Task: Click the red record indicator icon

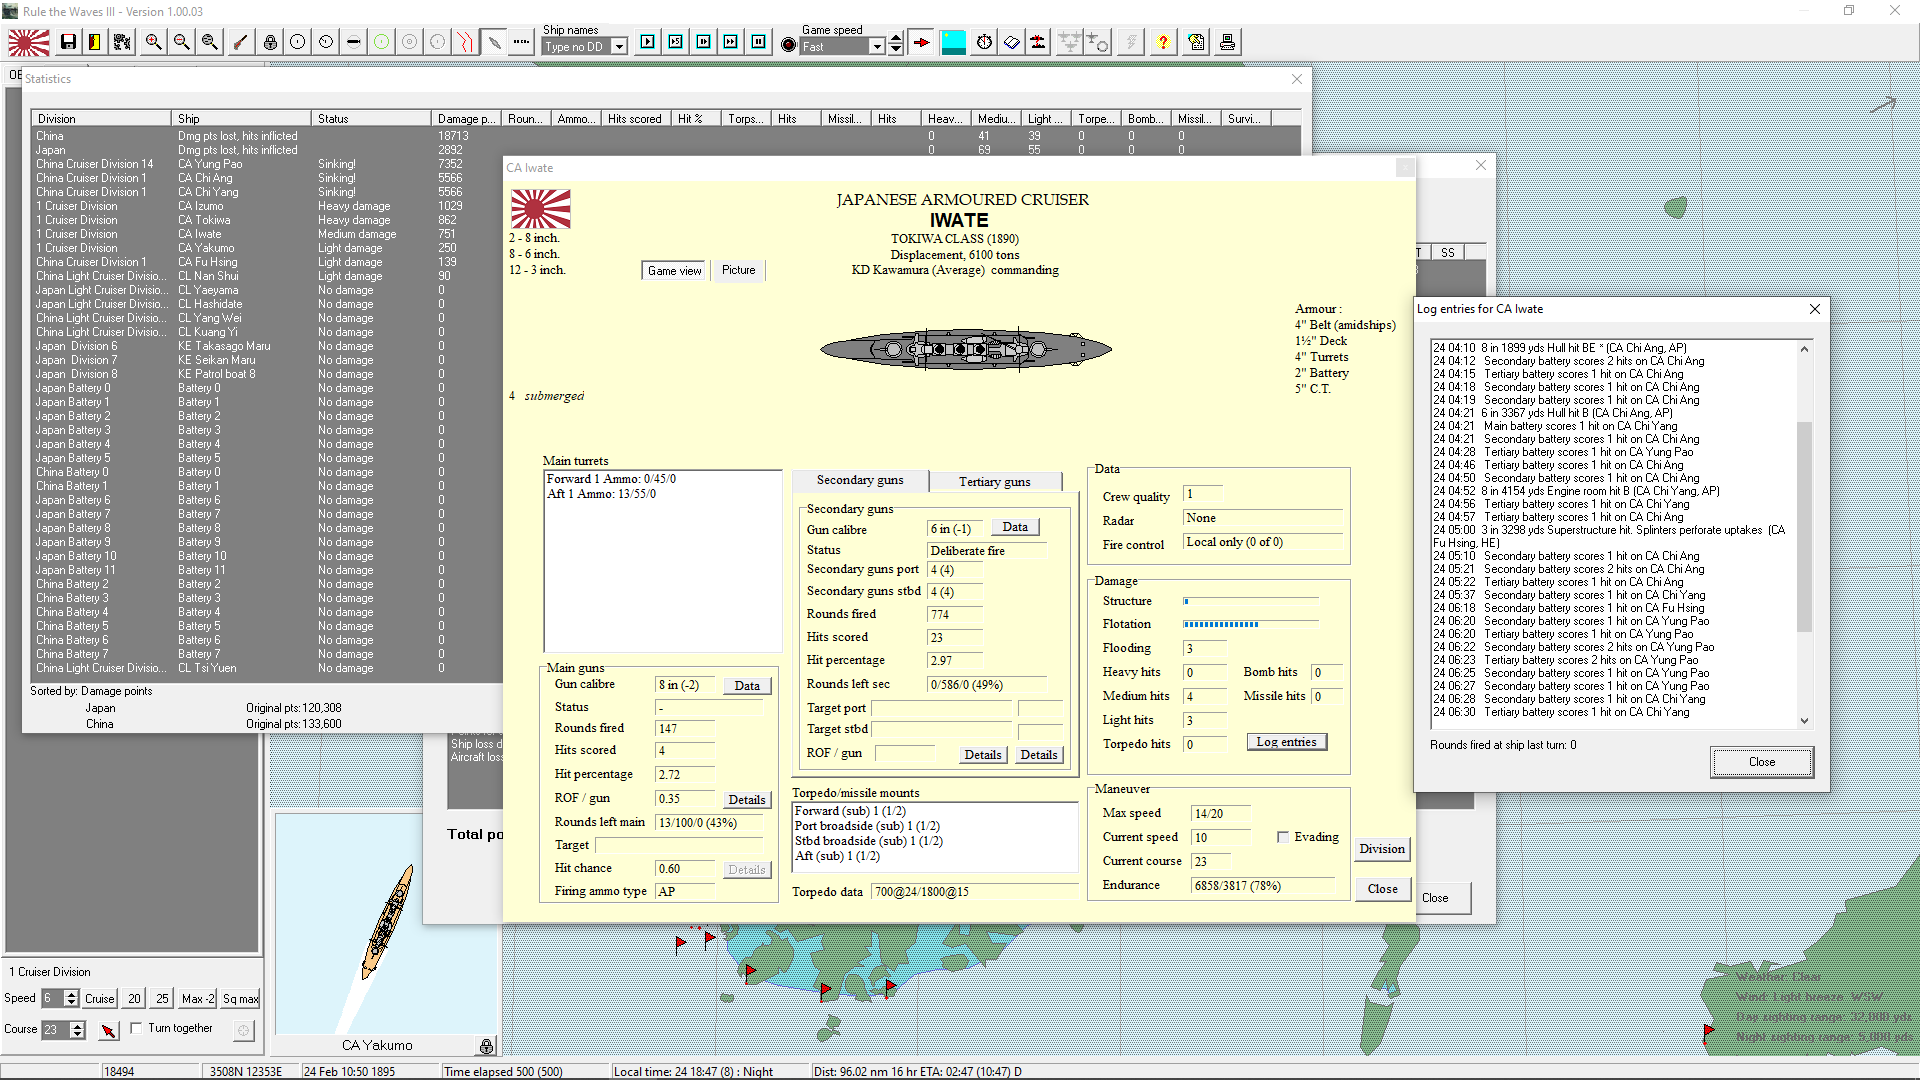Action: pos(789,45)
